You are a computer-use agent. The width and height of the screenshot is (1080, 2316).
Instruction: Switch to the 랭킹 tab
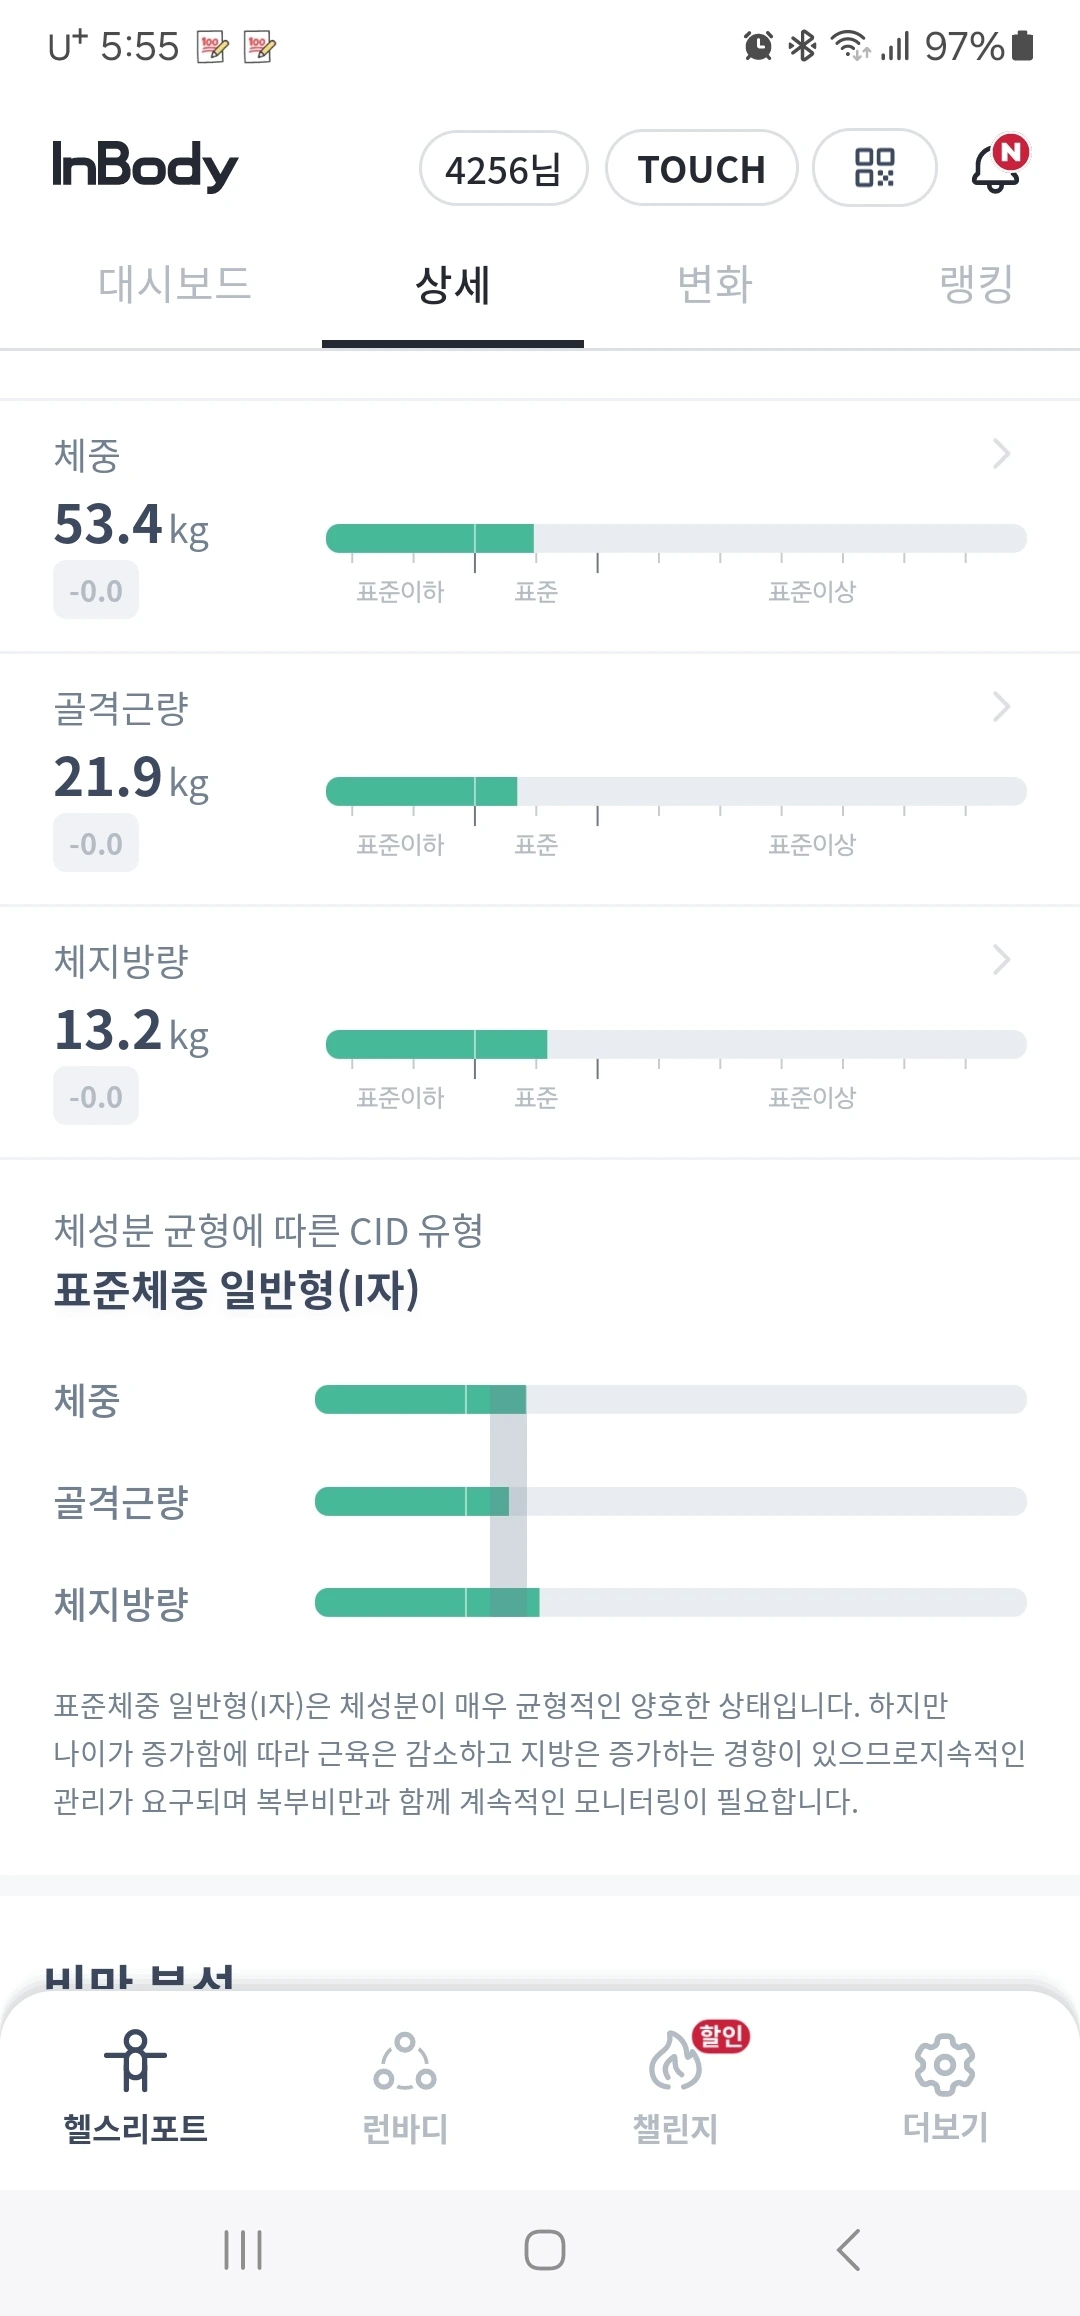pyautogui.click(x=976, y=284)
